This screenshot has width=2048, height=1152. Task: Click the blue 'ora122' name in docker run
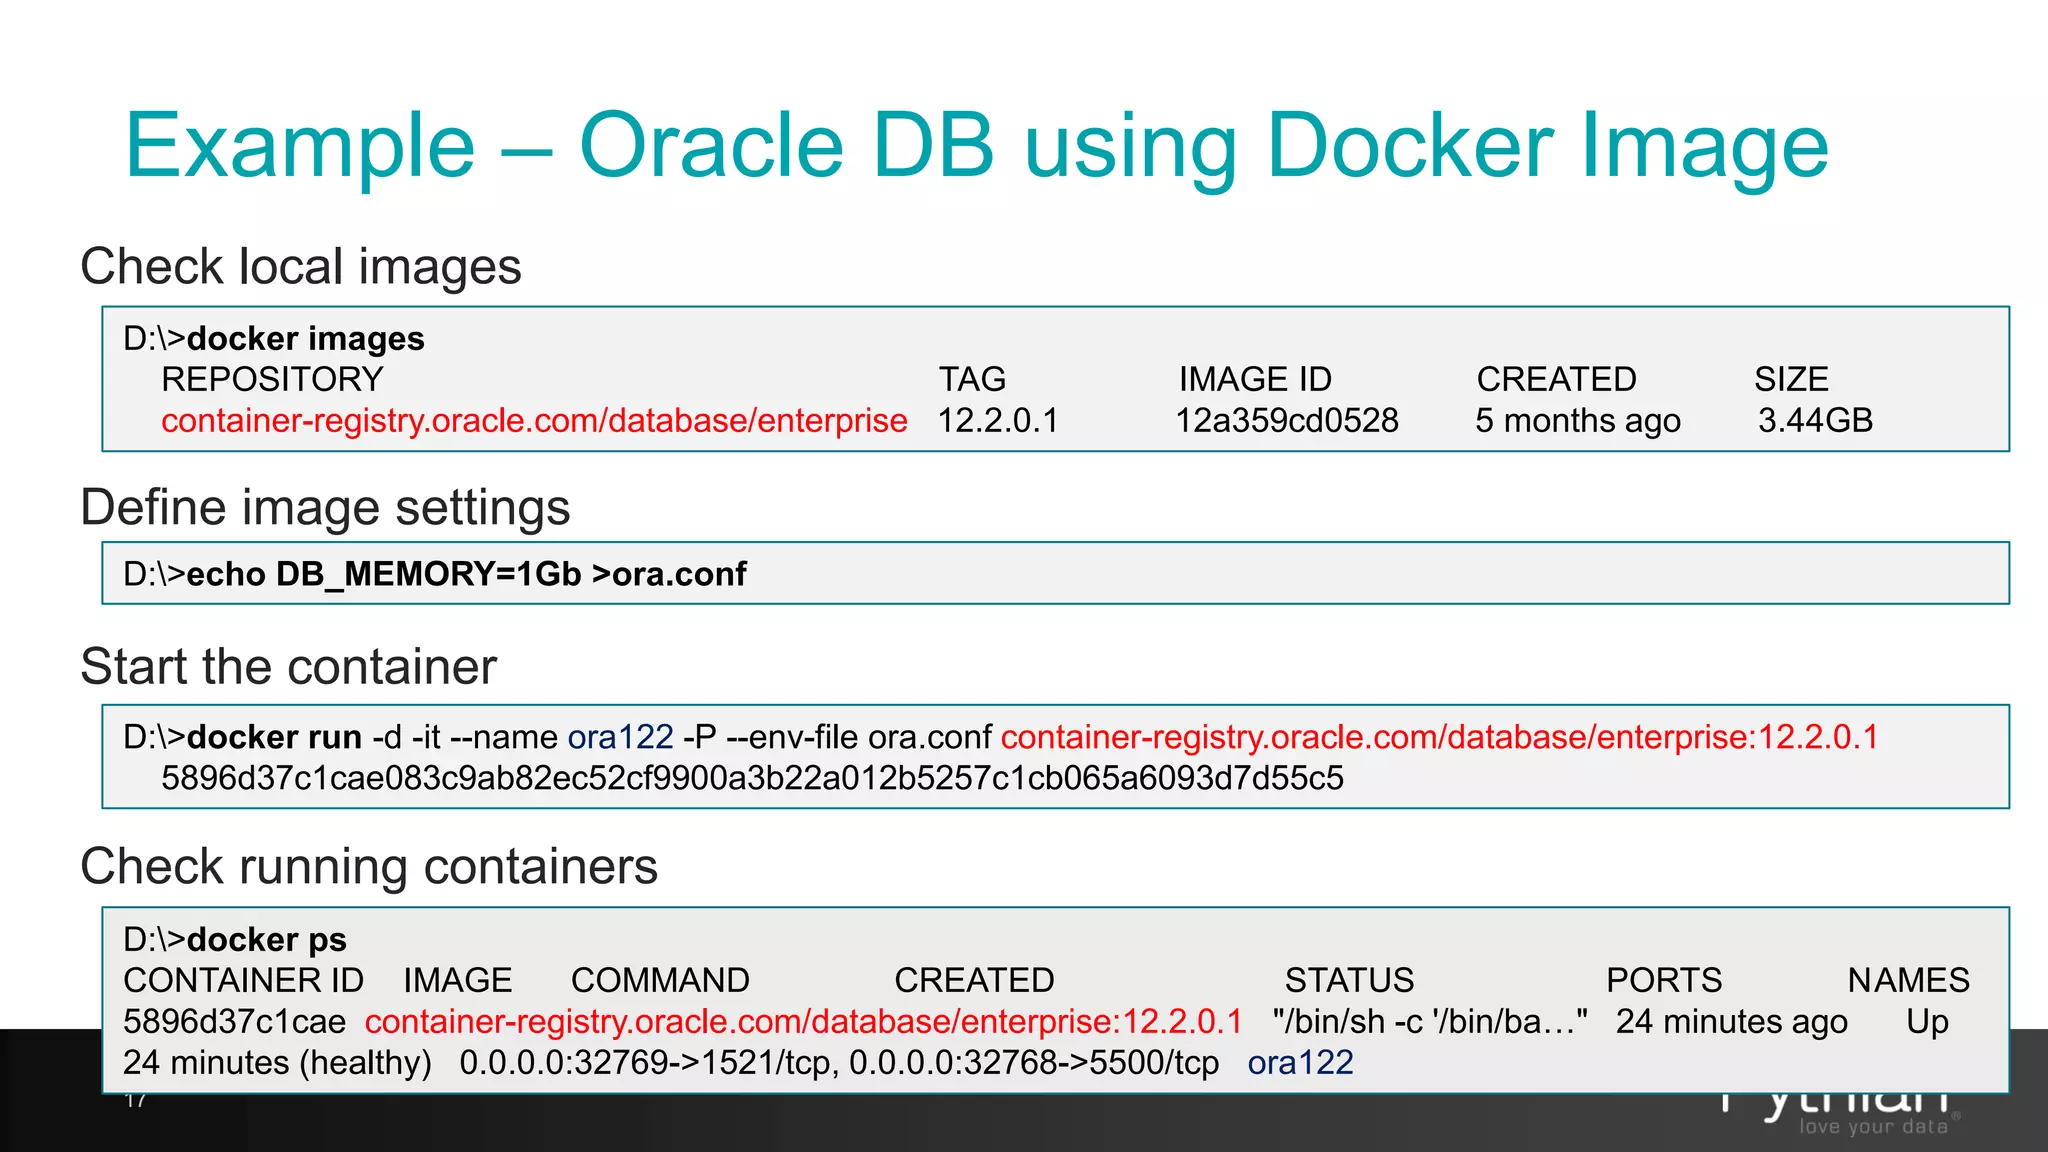click(x=621, y=737)
